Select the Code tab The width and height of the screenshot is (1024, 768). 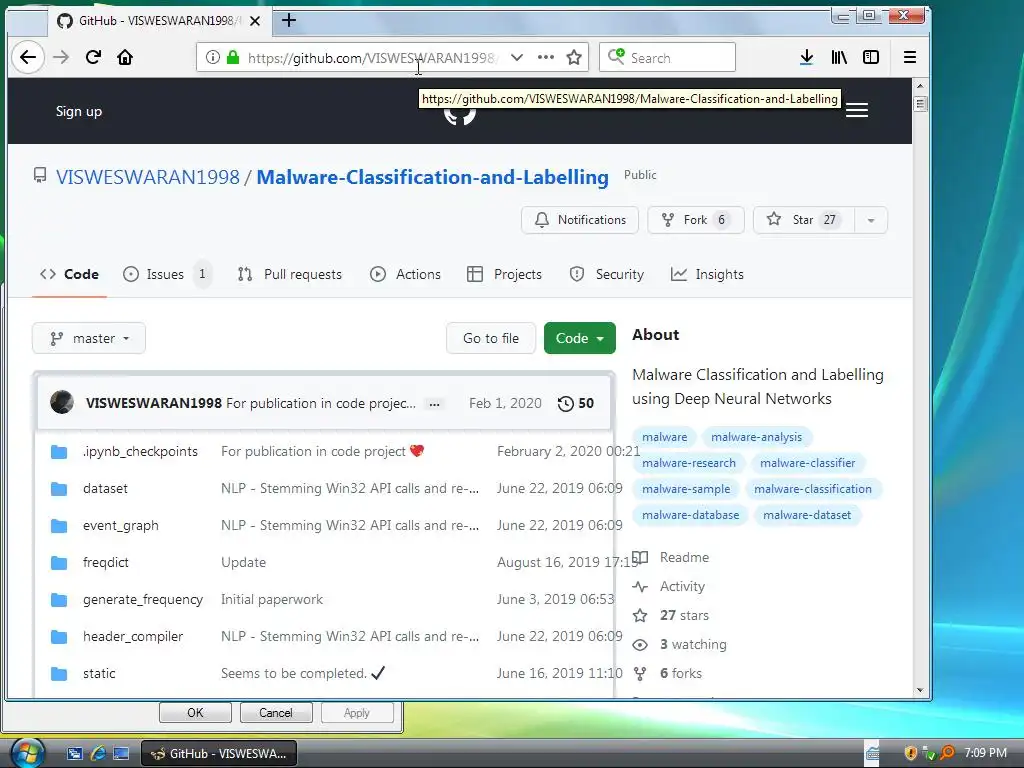coord(69,274)
